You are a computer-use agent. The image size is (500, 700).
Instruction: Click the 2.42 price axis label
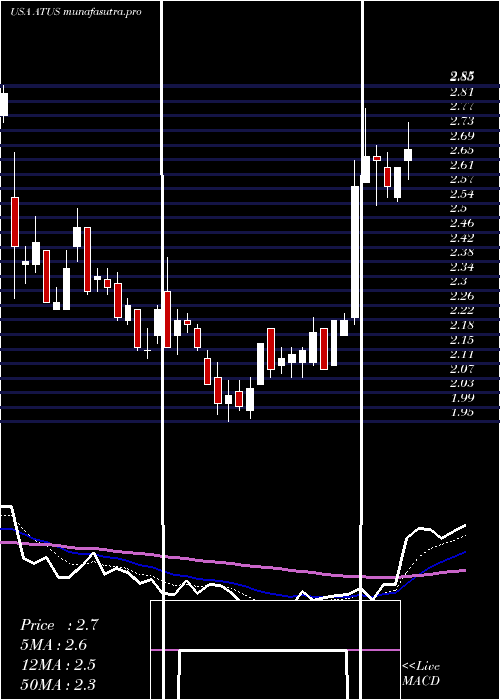coord(462,238)
